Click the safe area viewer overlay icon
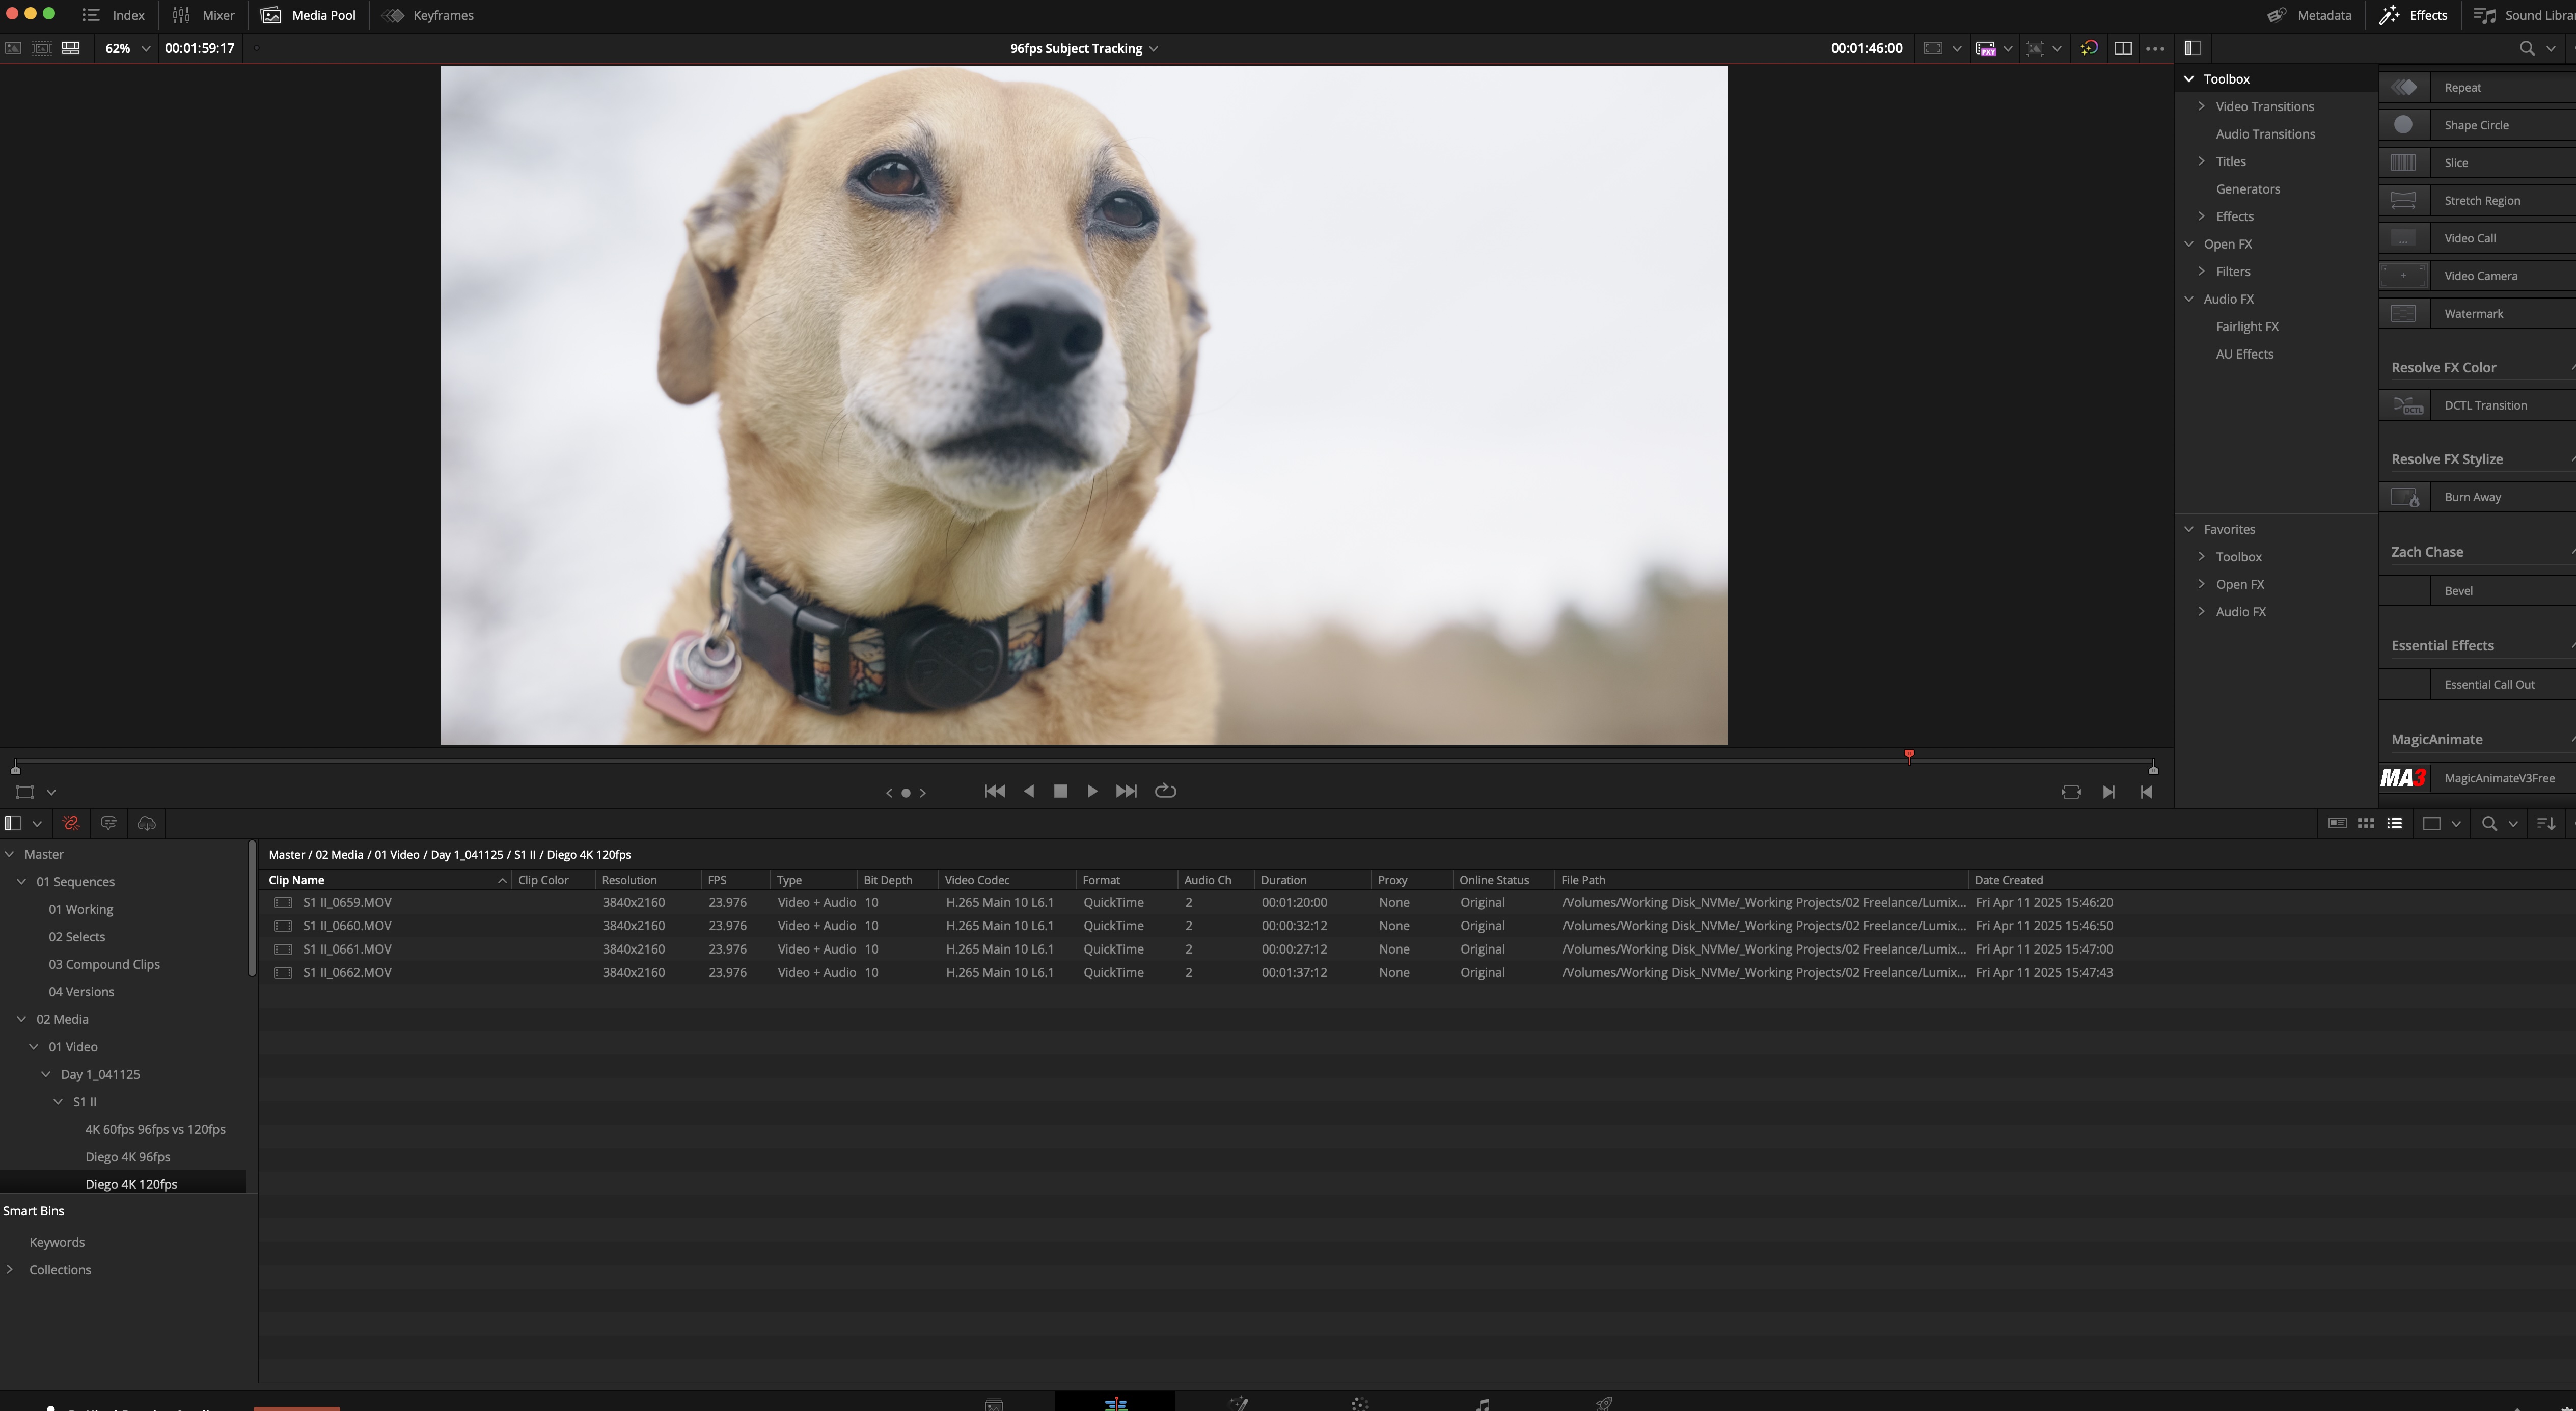The image size is (2576, 1411). 1933,48
